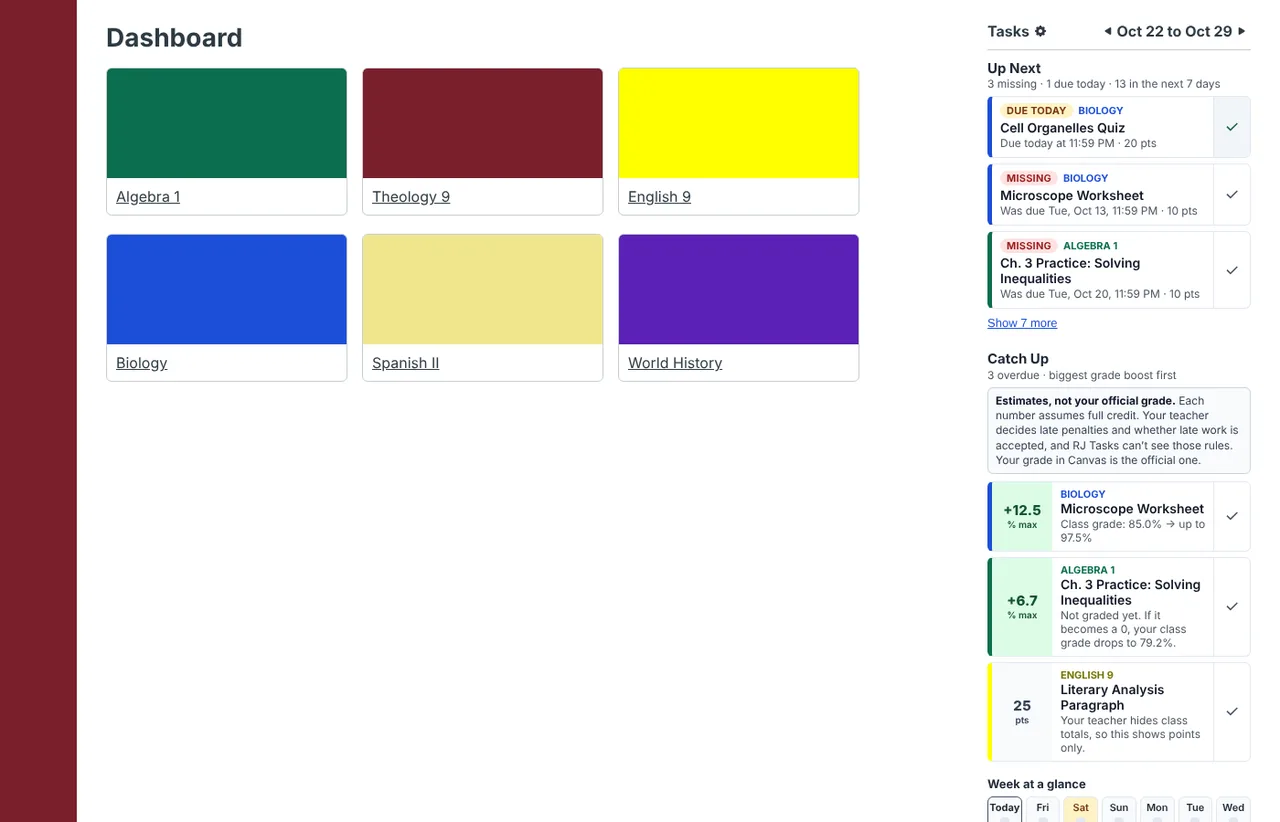Open the Cell Organelles Quiz task title
Screen dimensions: 1280x822
1062,128
